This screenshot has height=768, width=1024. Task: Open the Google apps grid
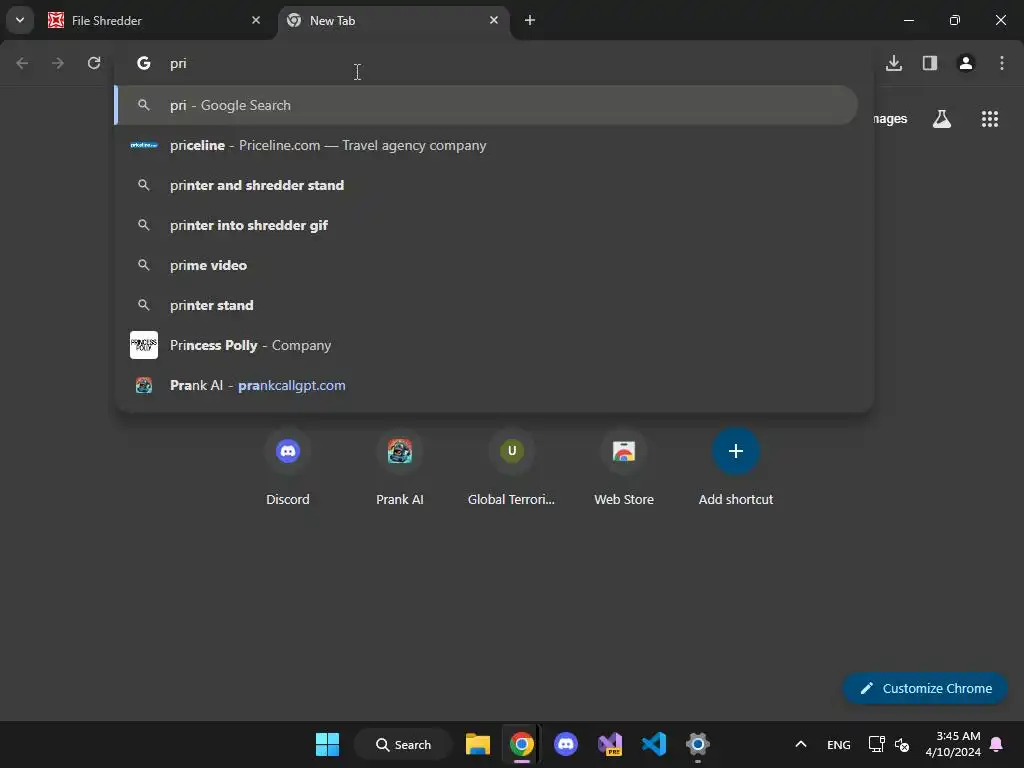click(x=989, y=119)
